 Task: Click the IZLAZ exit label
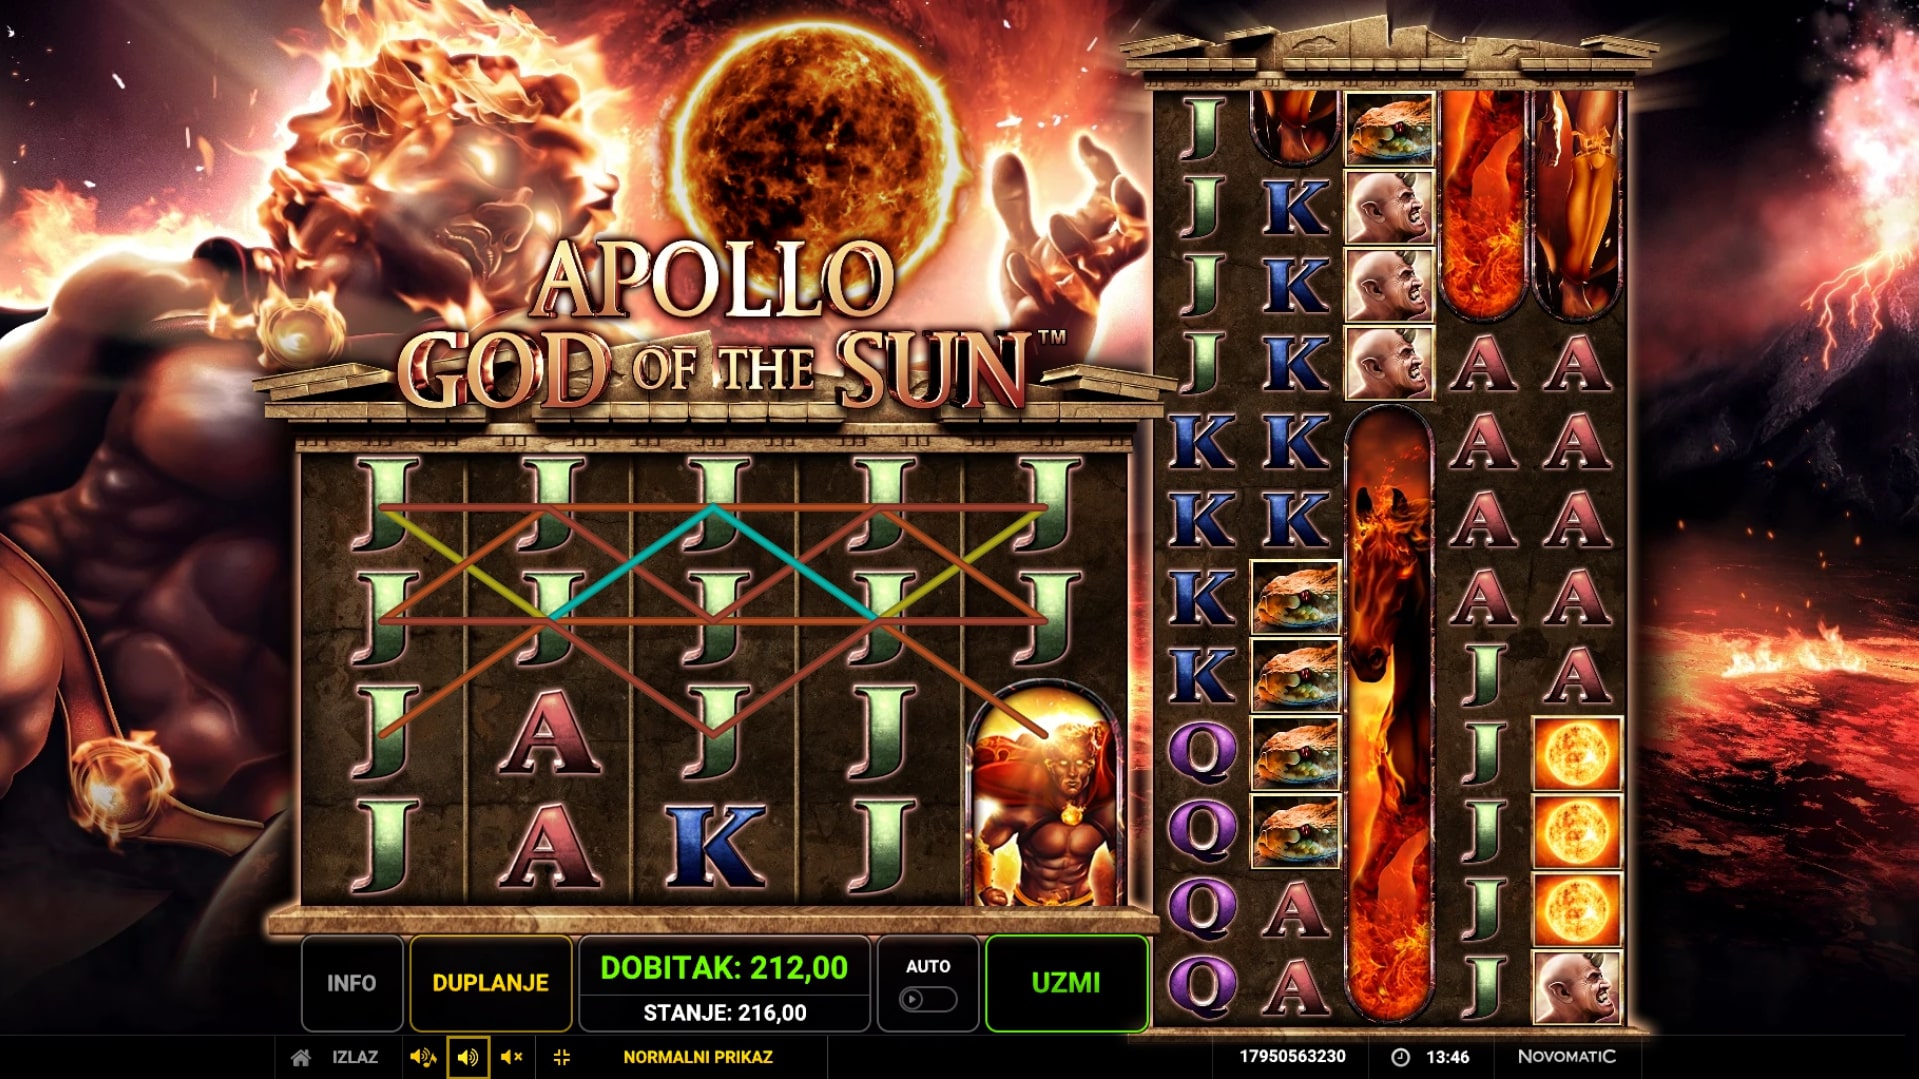[x=355, y=1057]
